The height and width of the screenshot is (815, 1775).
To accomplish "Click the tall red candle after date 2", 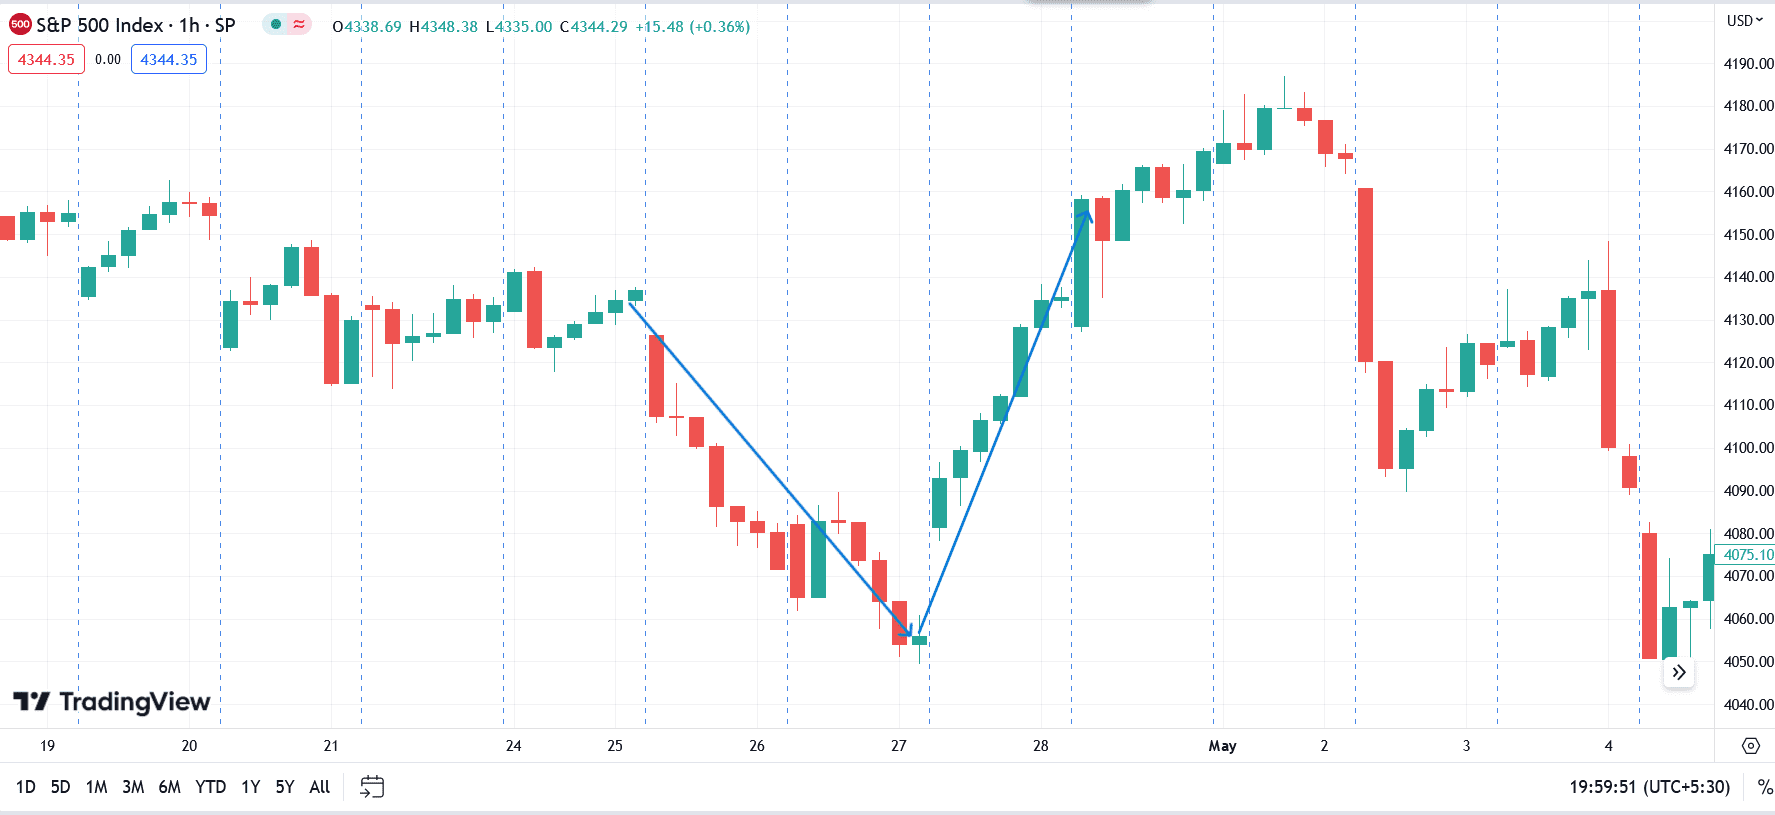I will (1365, 275).
